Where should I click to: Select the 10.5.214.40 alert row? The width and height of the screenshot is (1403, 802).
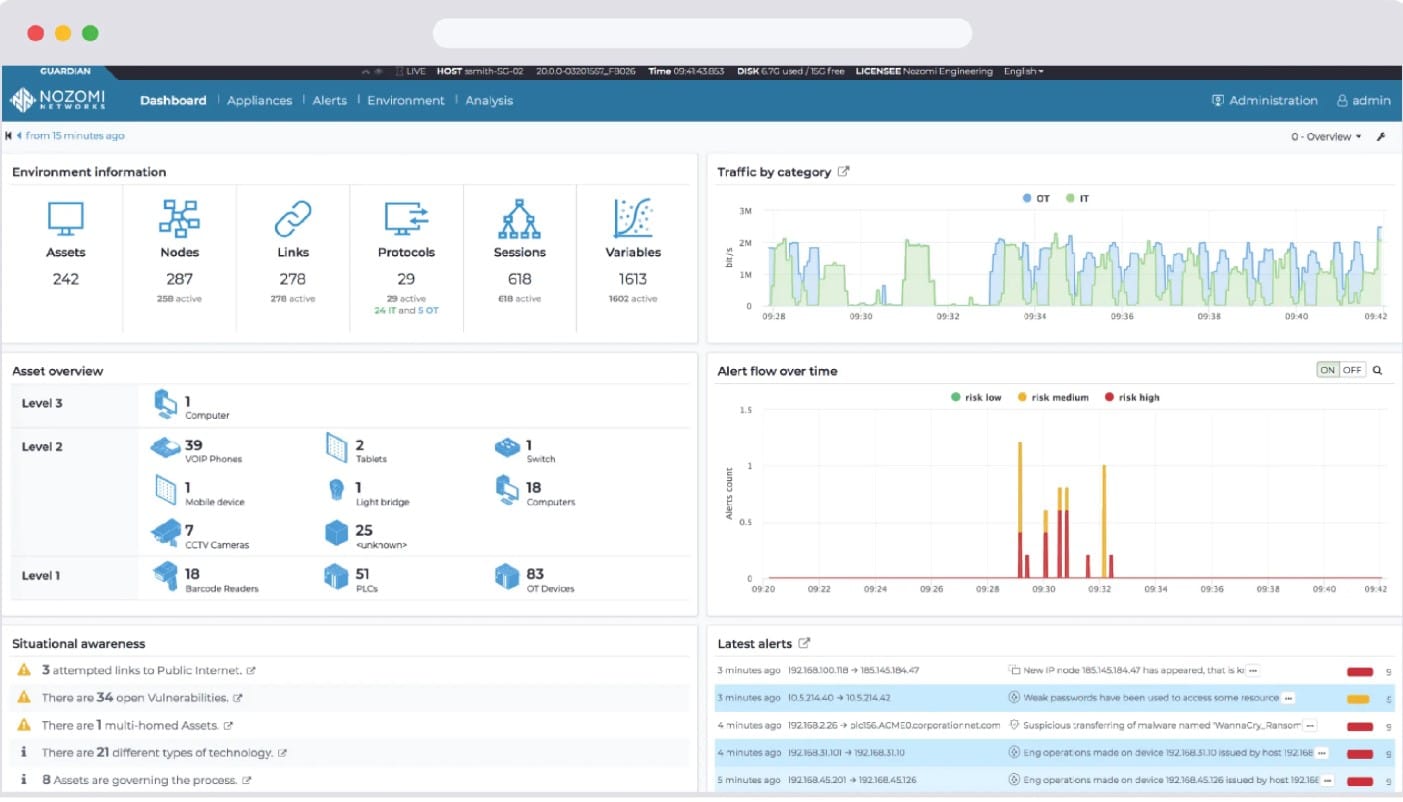point(1057,698)
